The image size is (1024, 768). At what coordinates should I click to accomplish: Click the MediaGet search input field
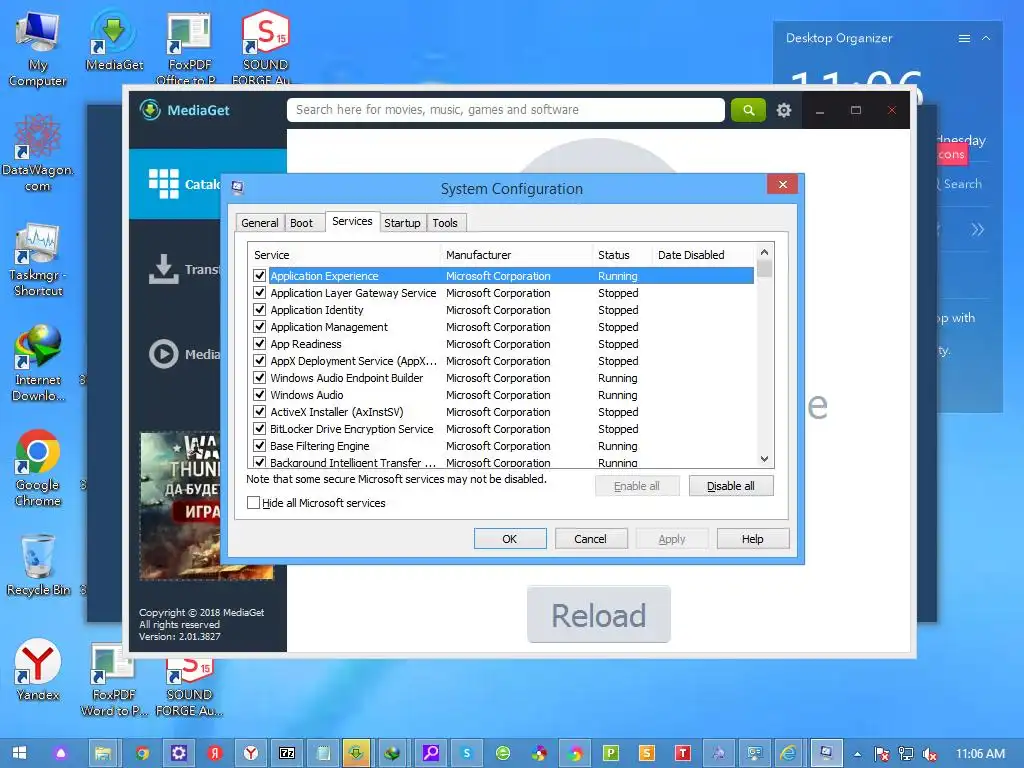(x=505, y=110)
